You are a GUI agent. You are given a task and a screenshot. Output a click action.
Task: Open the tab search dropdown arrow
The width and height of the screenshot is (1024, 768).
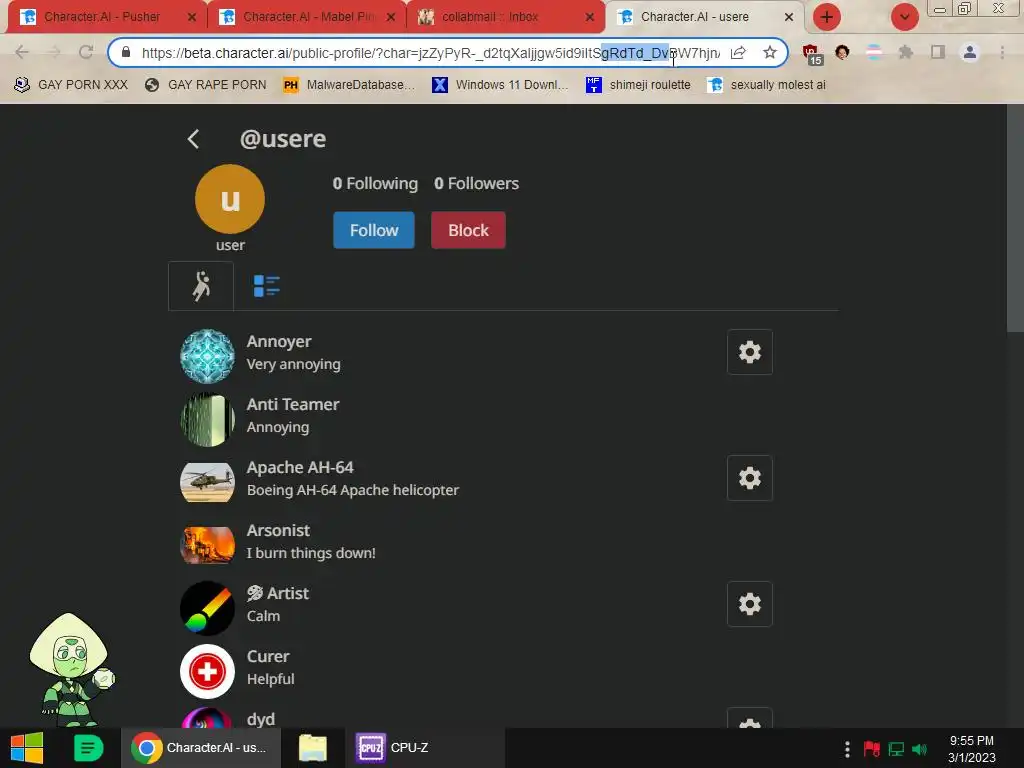pos(904,17)
